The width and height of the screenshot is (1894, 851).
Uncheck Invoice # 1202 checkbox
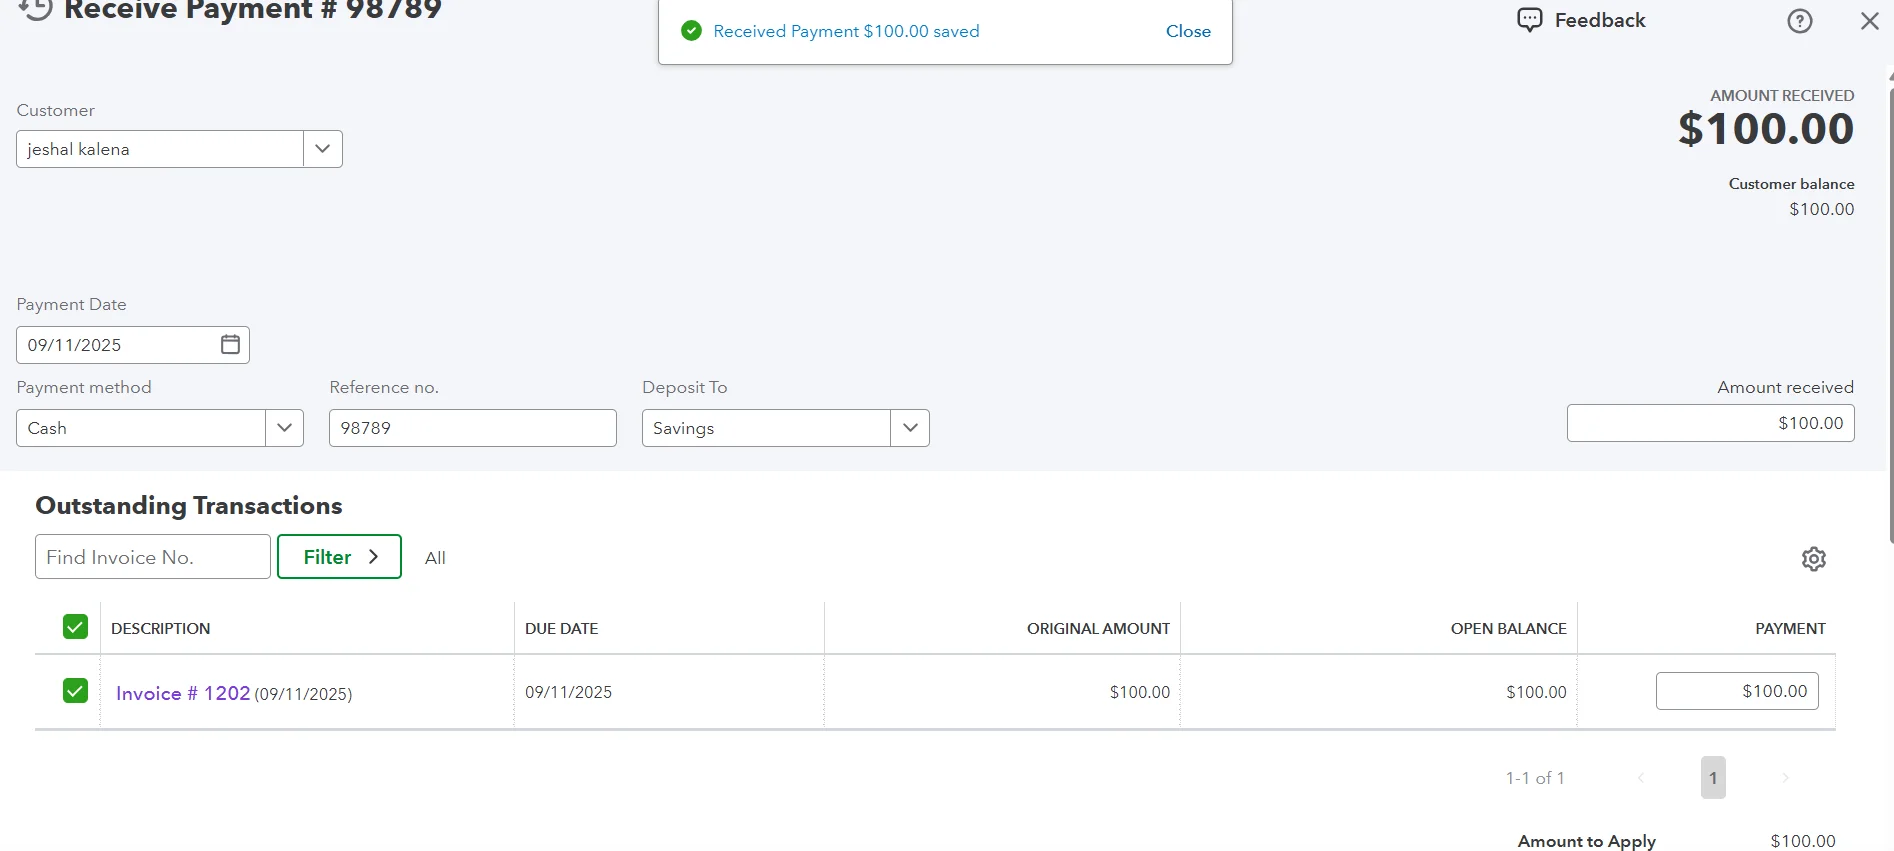point(75,691)
